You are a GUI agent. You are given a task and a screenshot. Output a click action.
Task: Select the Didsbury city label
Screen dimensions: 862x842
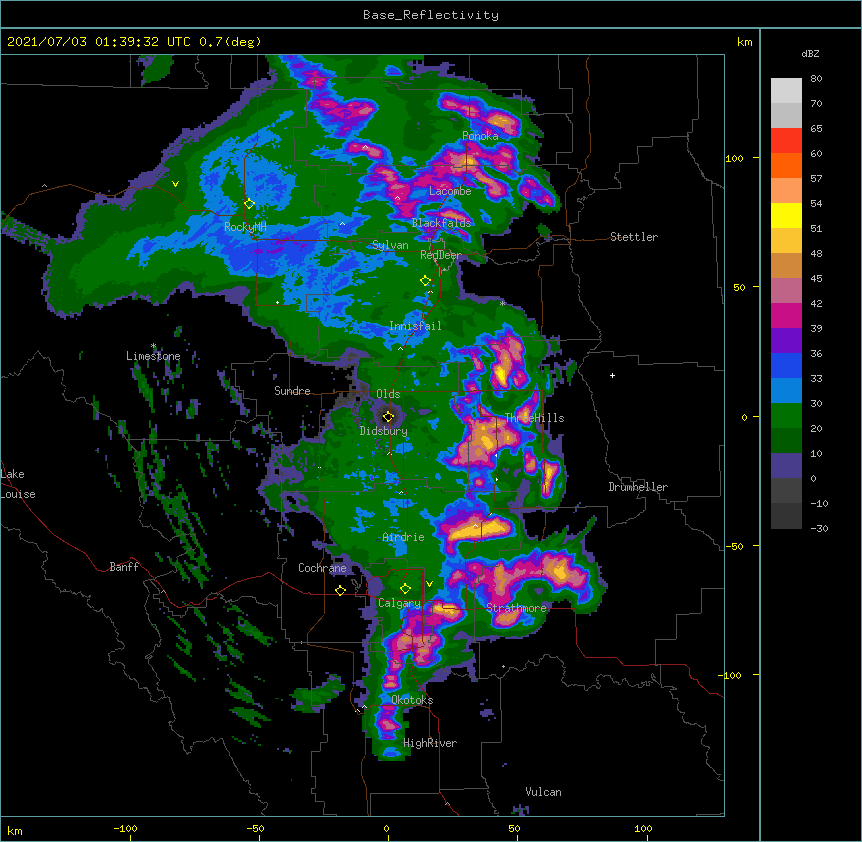pyautogui.click(x=384, y=431)
